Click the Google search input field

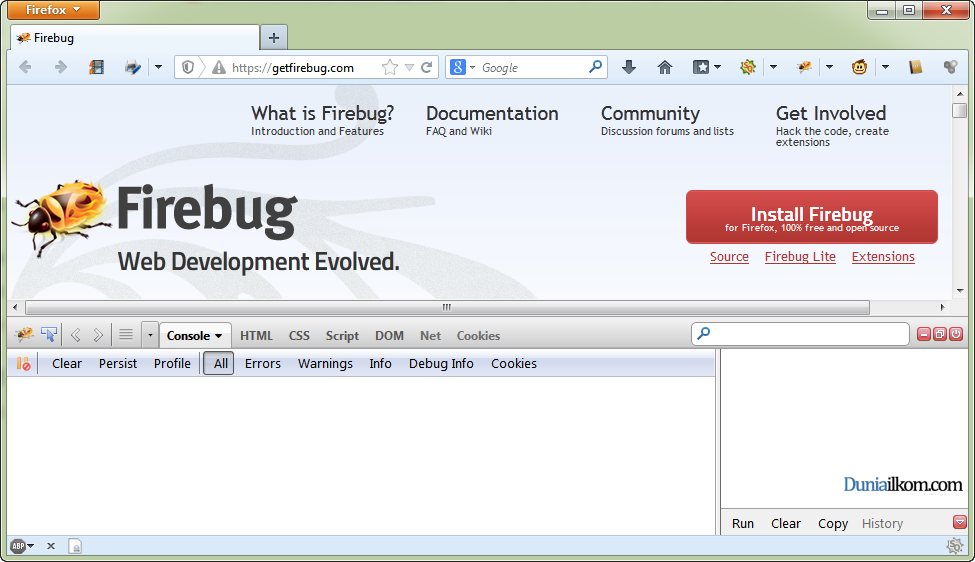[532, 67]
